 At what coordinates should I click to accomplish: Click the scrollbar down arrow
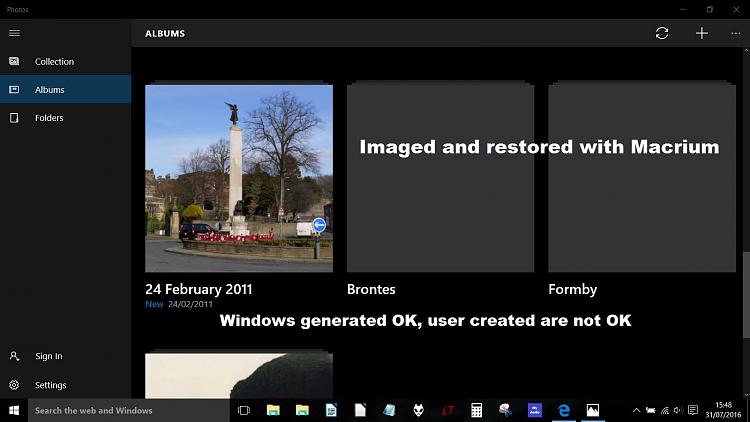pyautogui.click(x=746, y=395)
